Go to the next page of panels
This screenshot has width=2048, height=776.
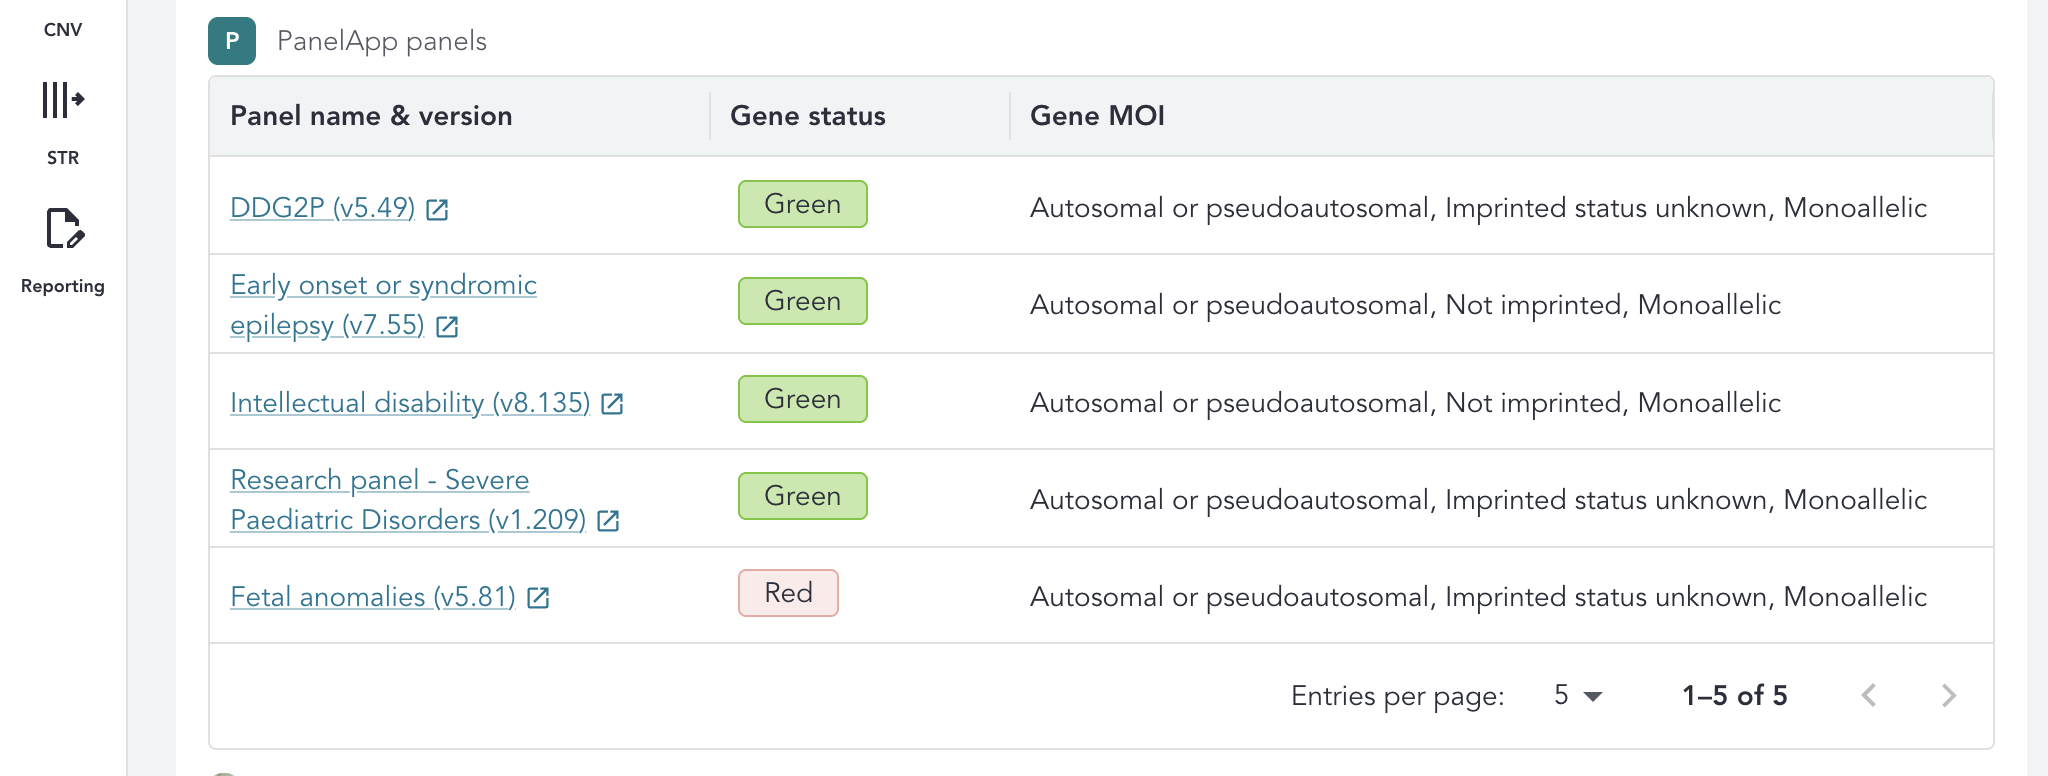pyautogui.click(x=1948, y=696)
